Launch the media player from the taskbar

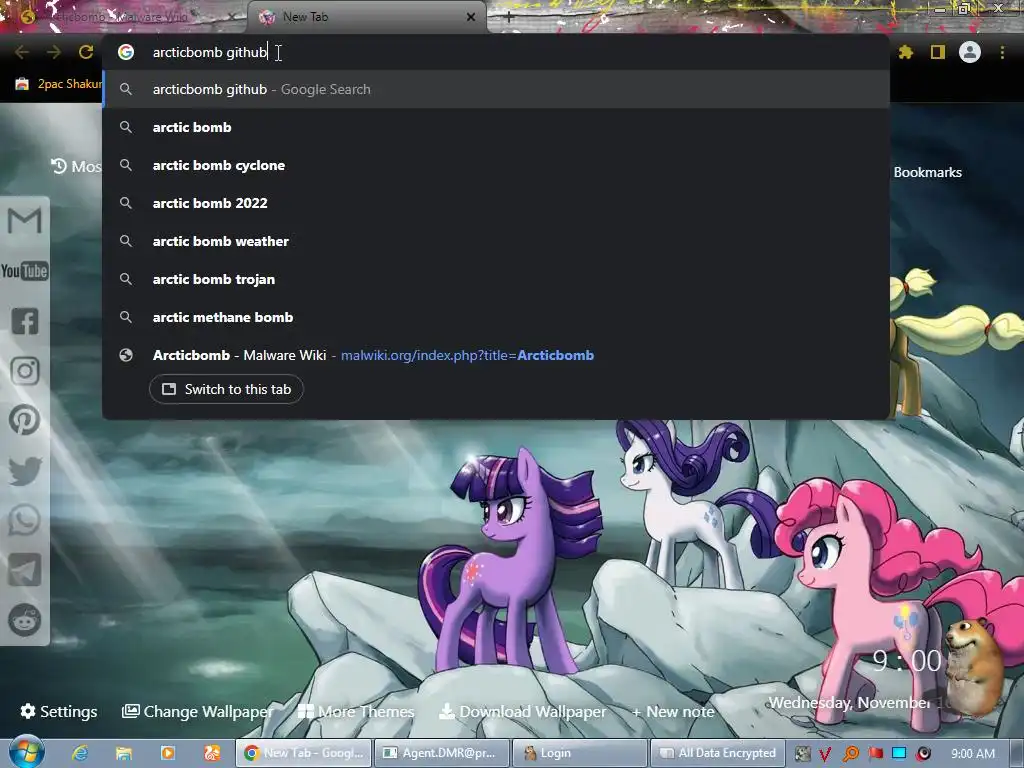pos(168,753)
